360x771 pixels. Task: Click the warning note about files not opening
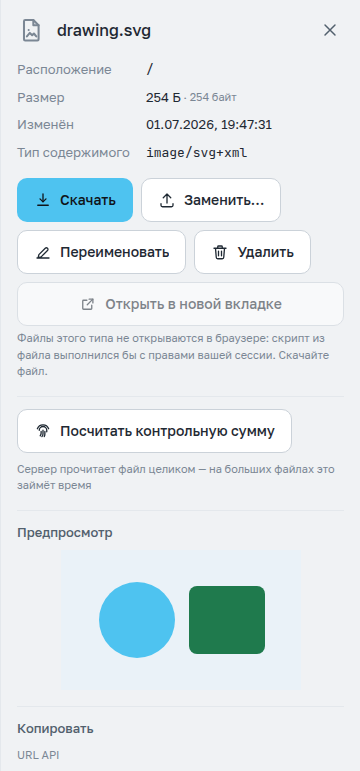click(173, 355)
